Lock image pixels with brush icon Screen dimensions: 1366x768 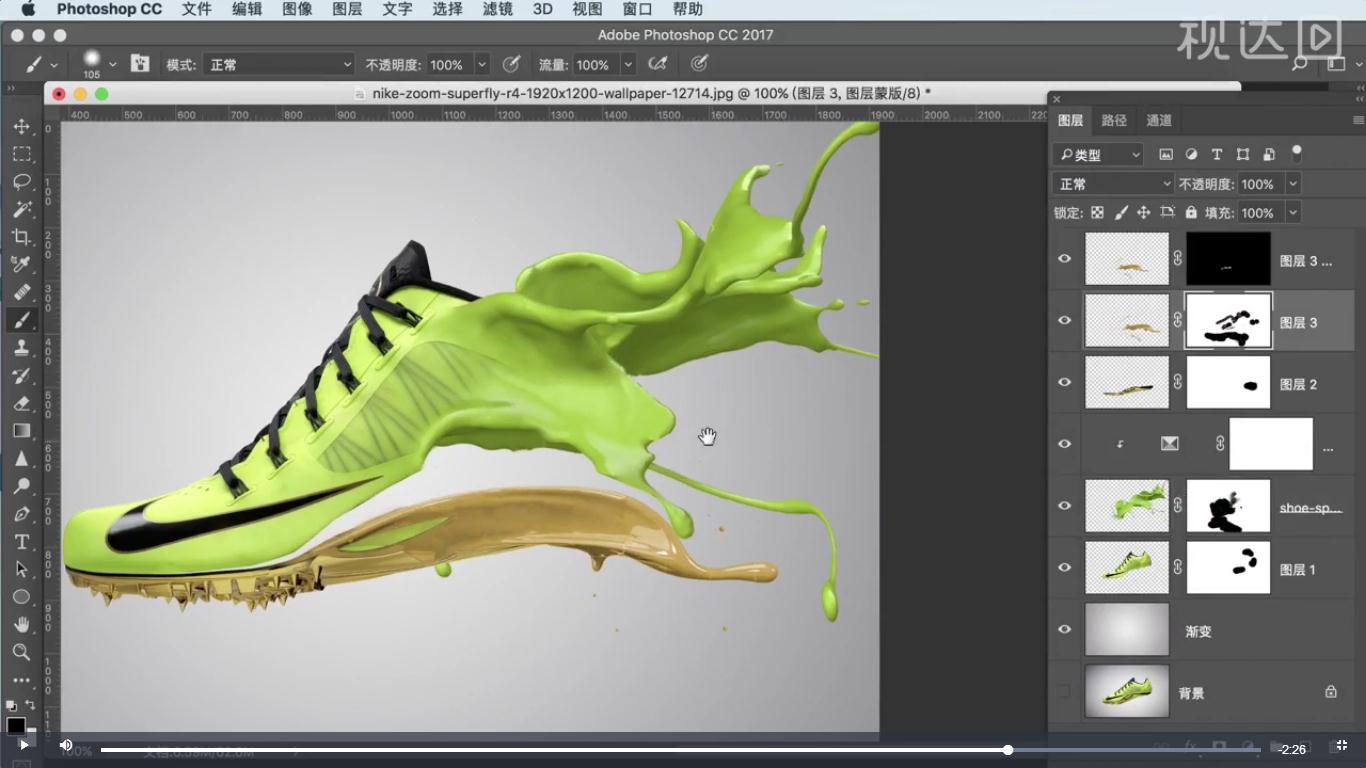tap(1121, 213)
